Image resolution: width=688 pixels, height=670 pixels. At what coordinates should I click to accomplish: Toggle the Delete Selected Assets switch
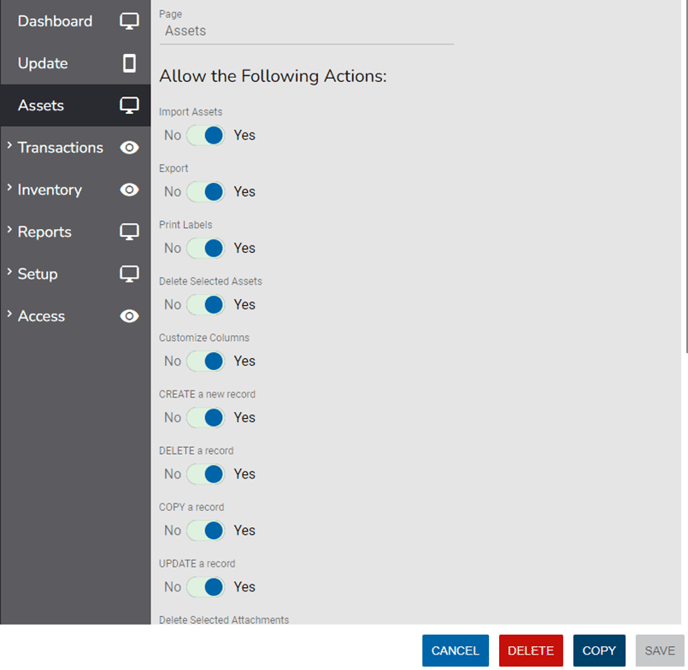[205, 305]
